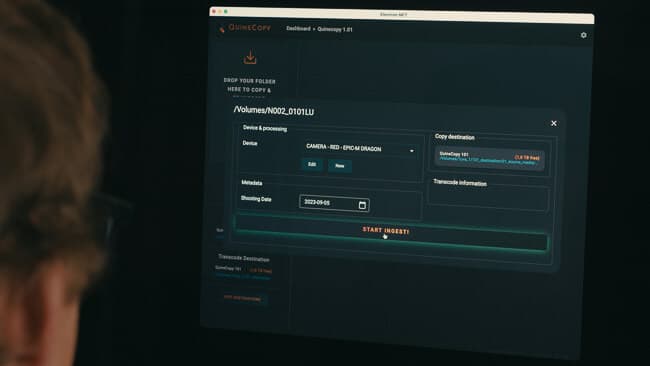This screenshot has width=650, height=366.
Task: Click the orange download tray icon
Action: click(250, 58)
